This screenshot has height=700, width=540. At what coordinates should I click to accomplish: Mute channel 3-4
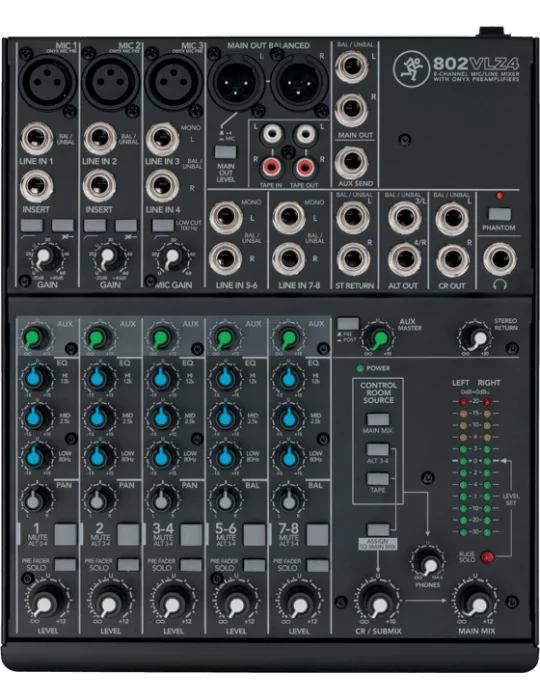[x=191, y=534]
